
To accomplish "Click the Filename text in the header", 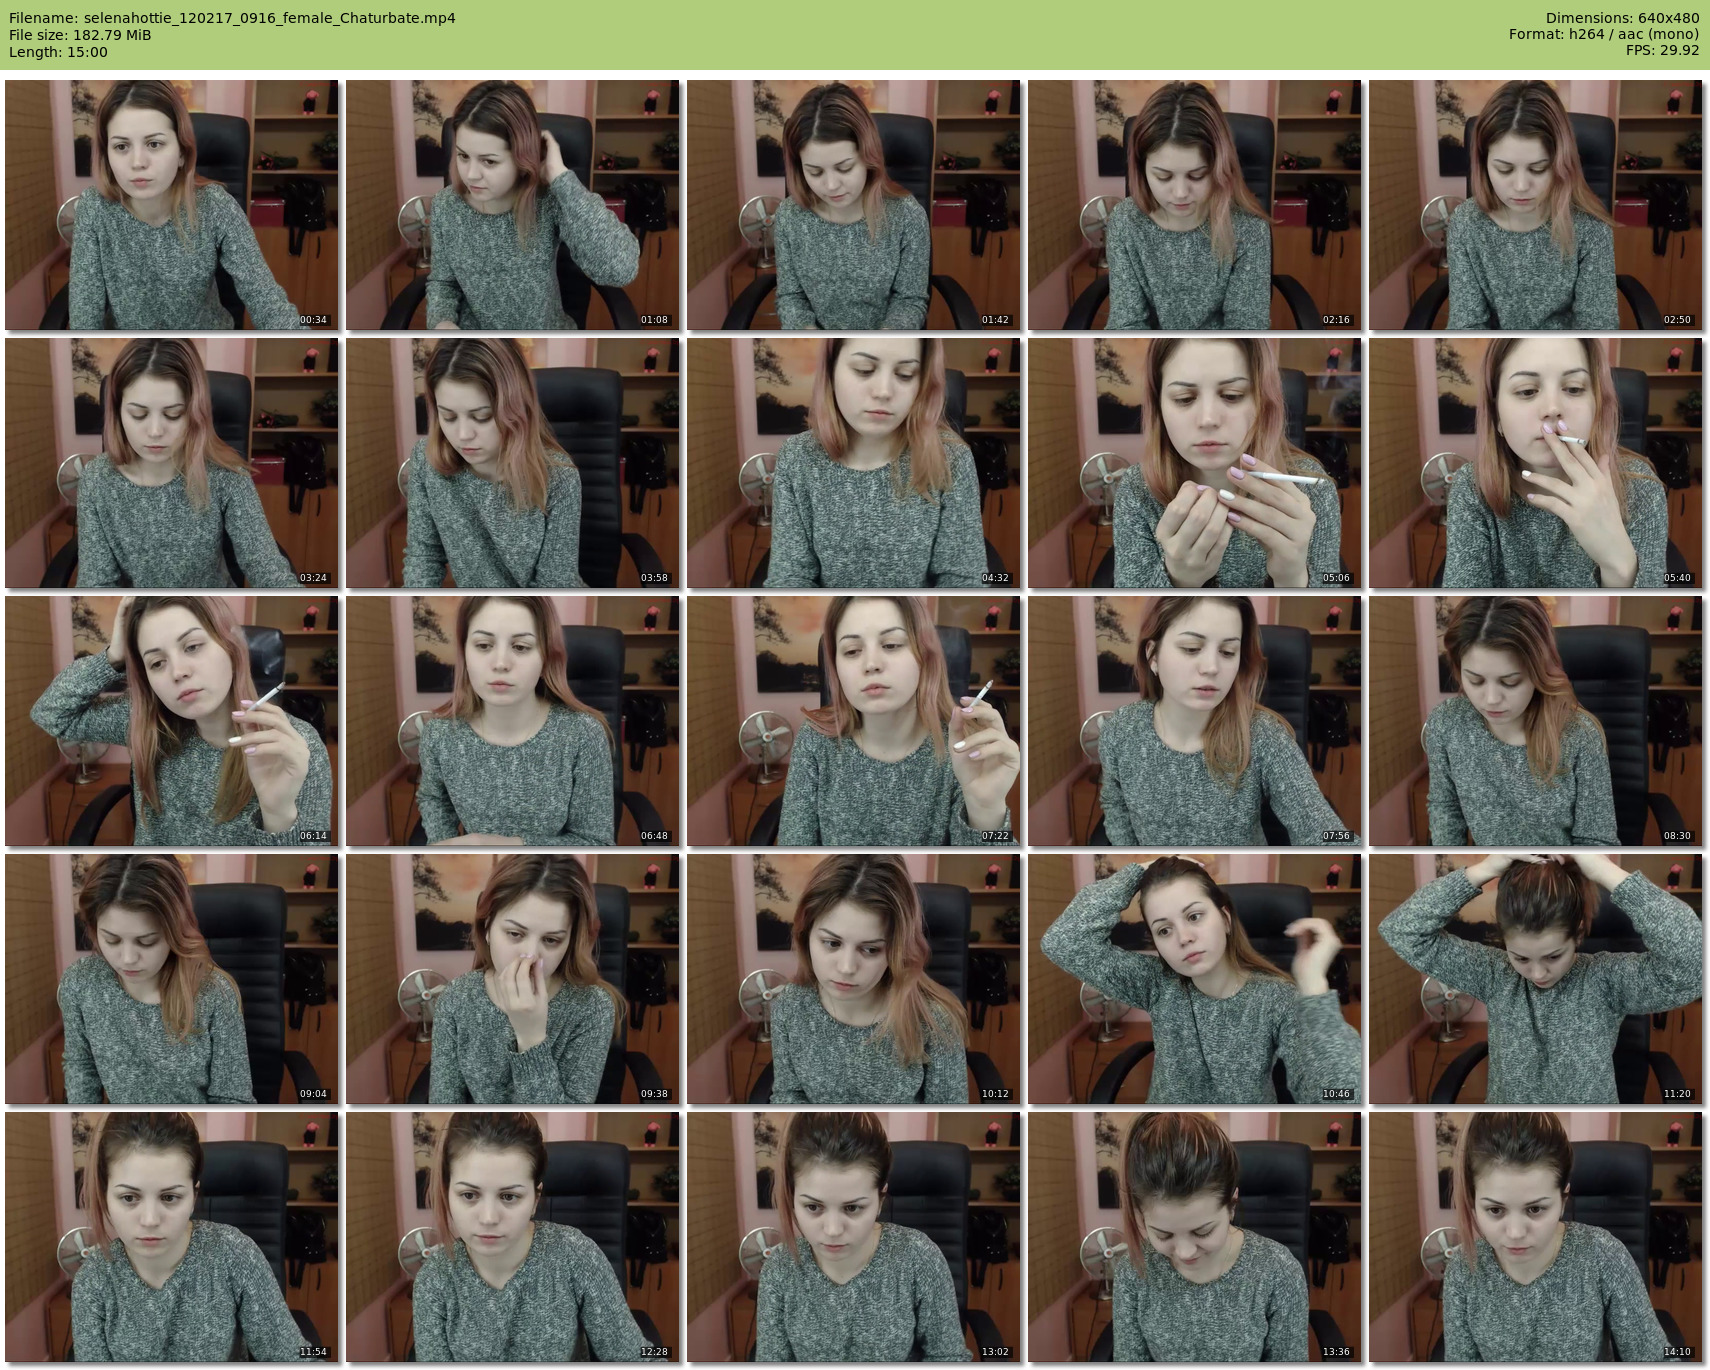I will (232, 18).
